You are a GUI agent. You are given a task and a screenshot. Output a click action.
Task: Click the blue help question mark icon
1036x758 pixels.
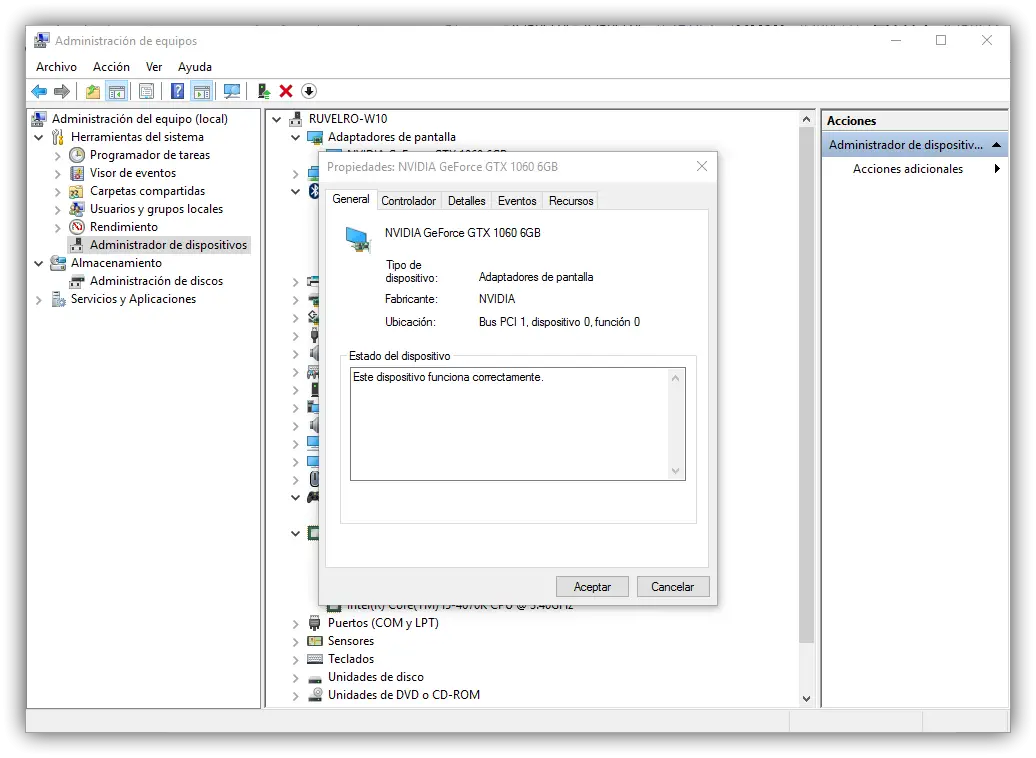click(177, 91)
